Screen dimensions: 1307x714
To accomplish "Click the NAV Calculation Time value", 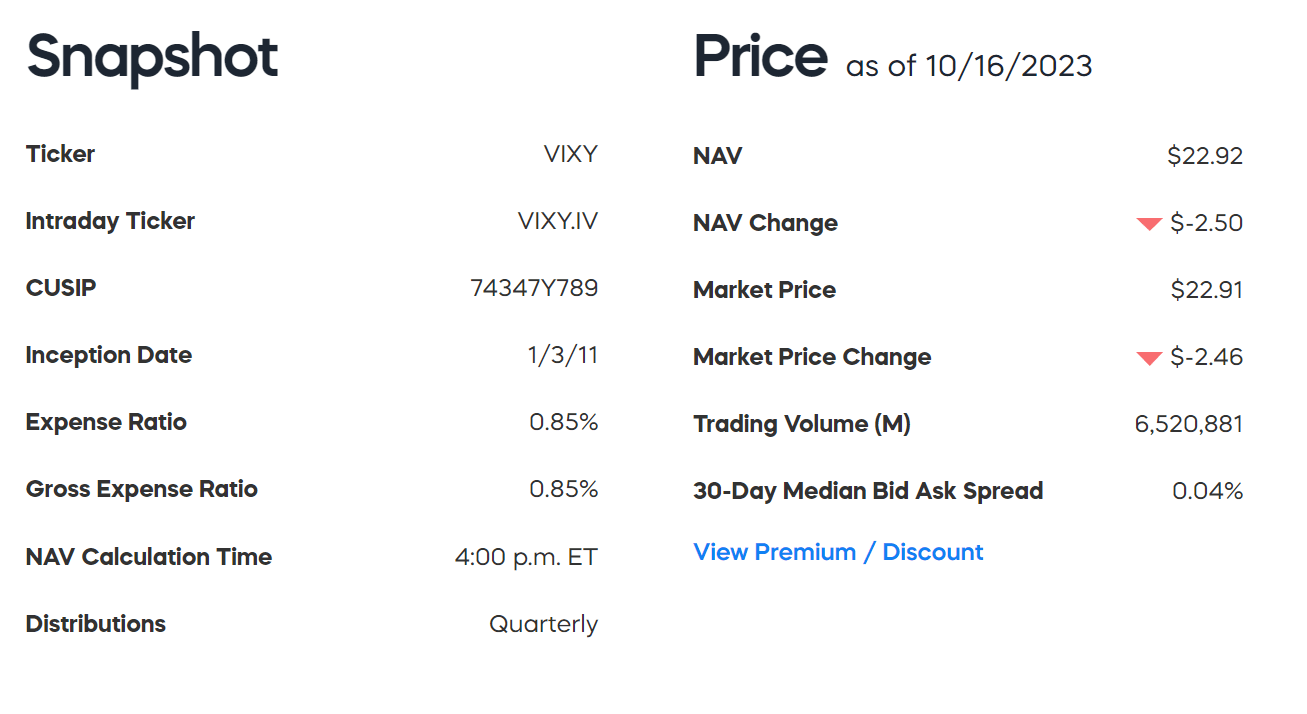I will click(x=527, y=557).
